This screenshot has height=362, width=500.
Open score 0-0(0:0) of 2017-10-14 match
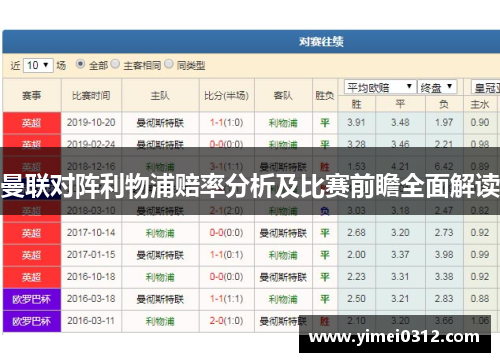click(x=227, y=233)
